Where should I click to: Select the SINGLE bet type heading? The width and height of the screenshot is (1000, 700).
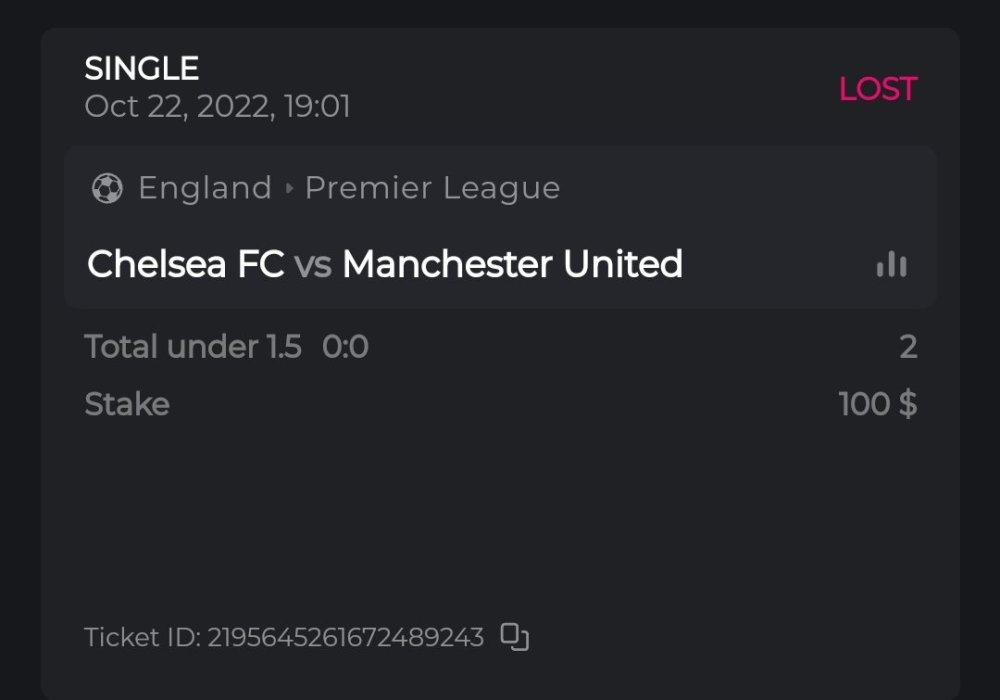click(x=142, y=69)
